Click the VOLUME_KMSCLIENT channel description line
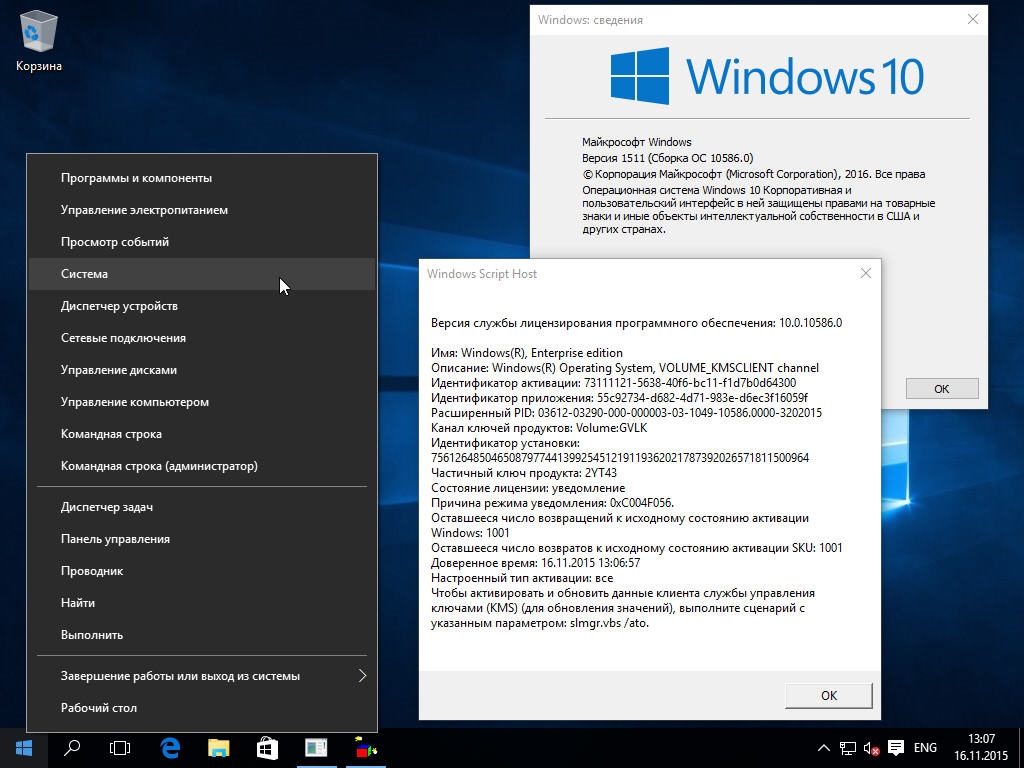Screen dimensions: 1024x768 [x=625, y=368]
